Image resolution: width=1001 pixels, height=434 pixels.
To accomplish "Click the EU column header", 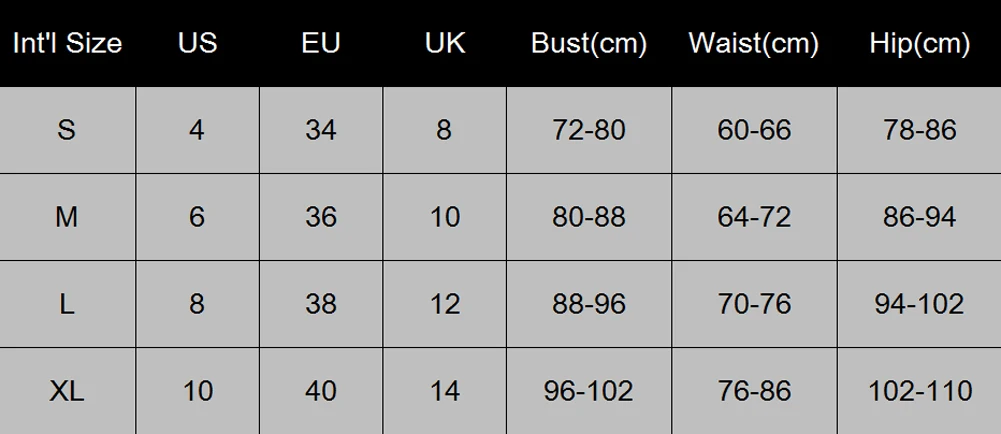I will click(321, 44).
